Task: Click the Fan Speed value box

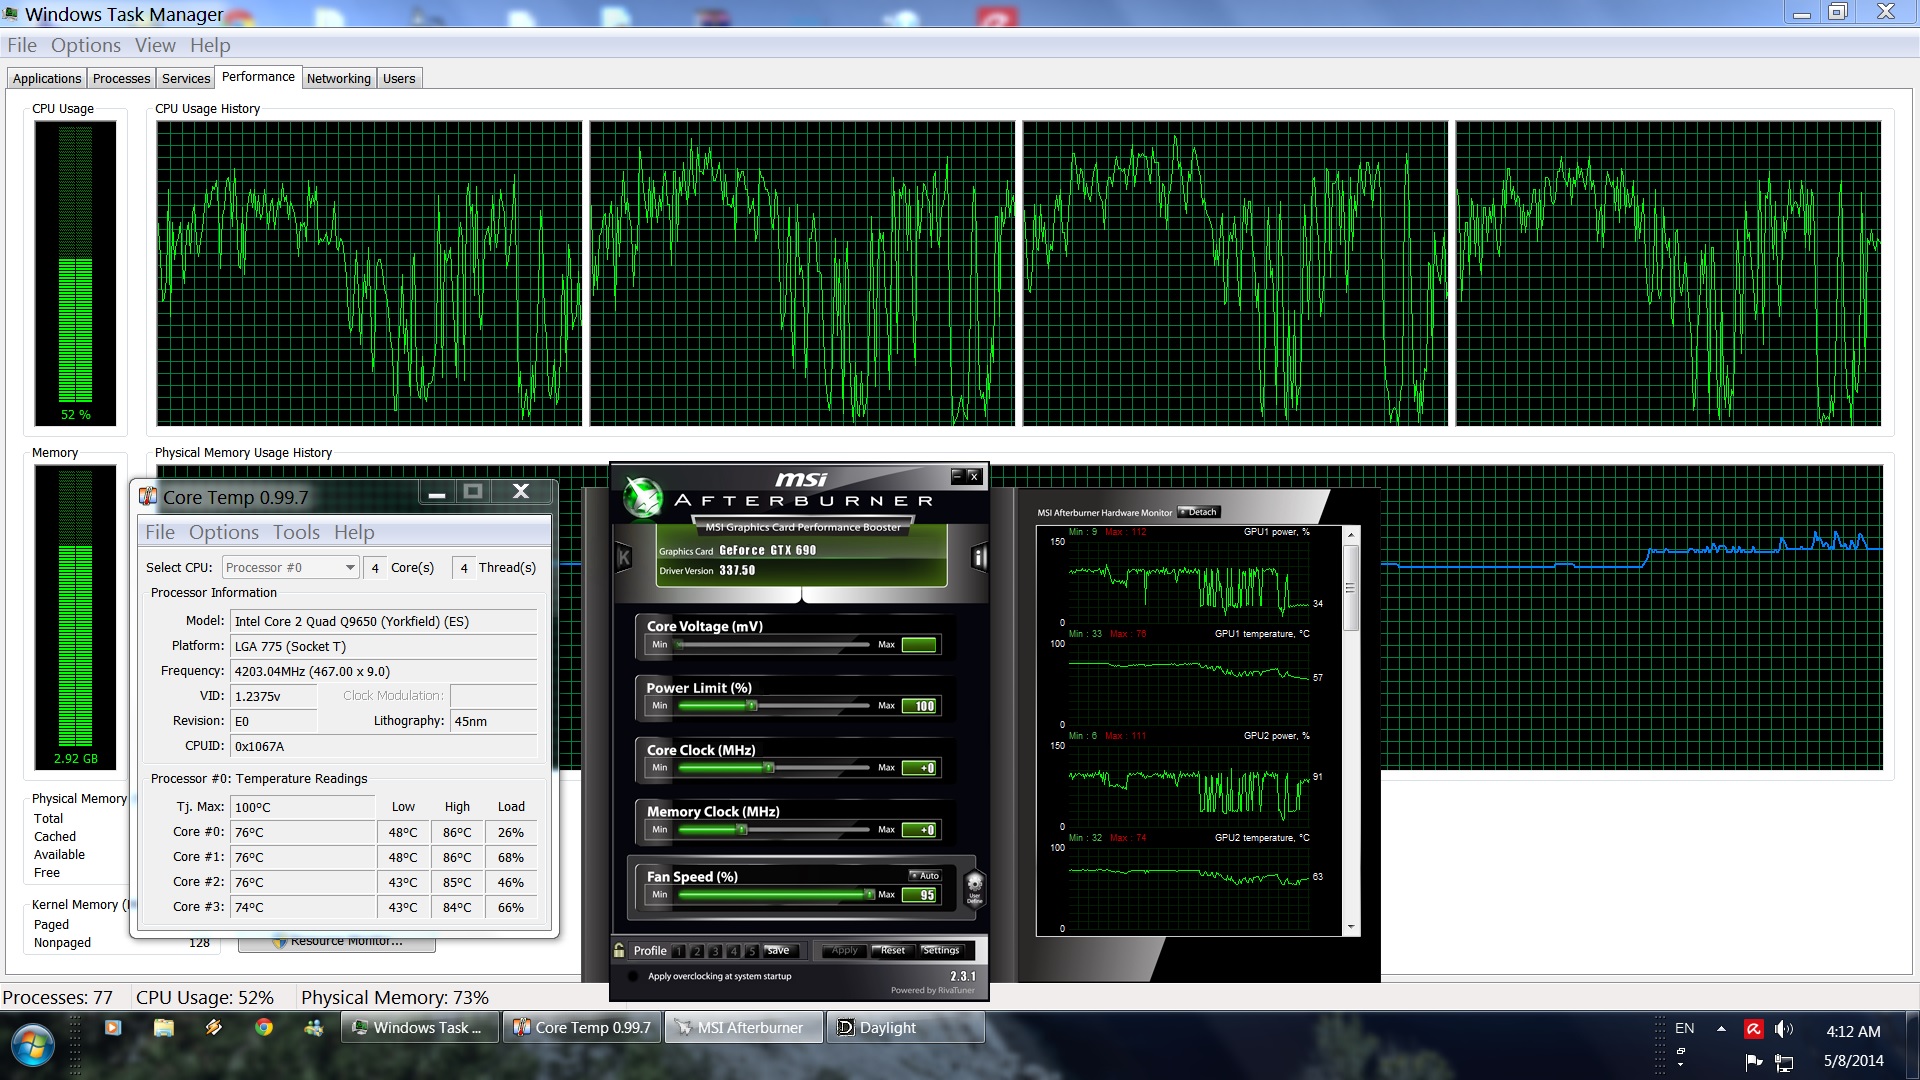Action: (x=920, y=895)
